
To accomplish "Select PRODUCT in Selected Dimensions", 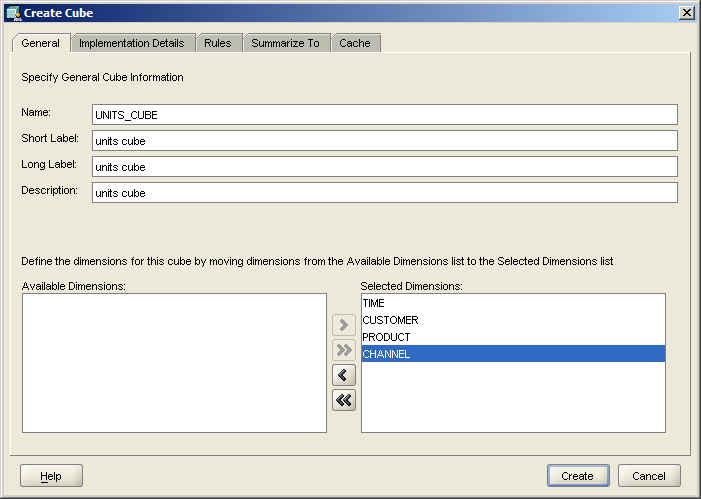I will coord(513,337).
